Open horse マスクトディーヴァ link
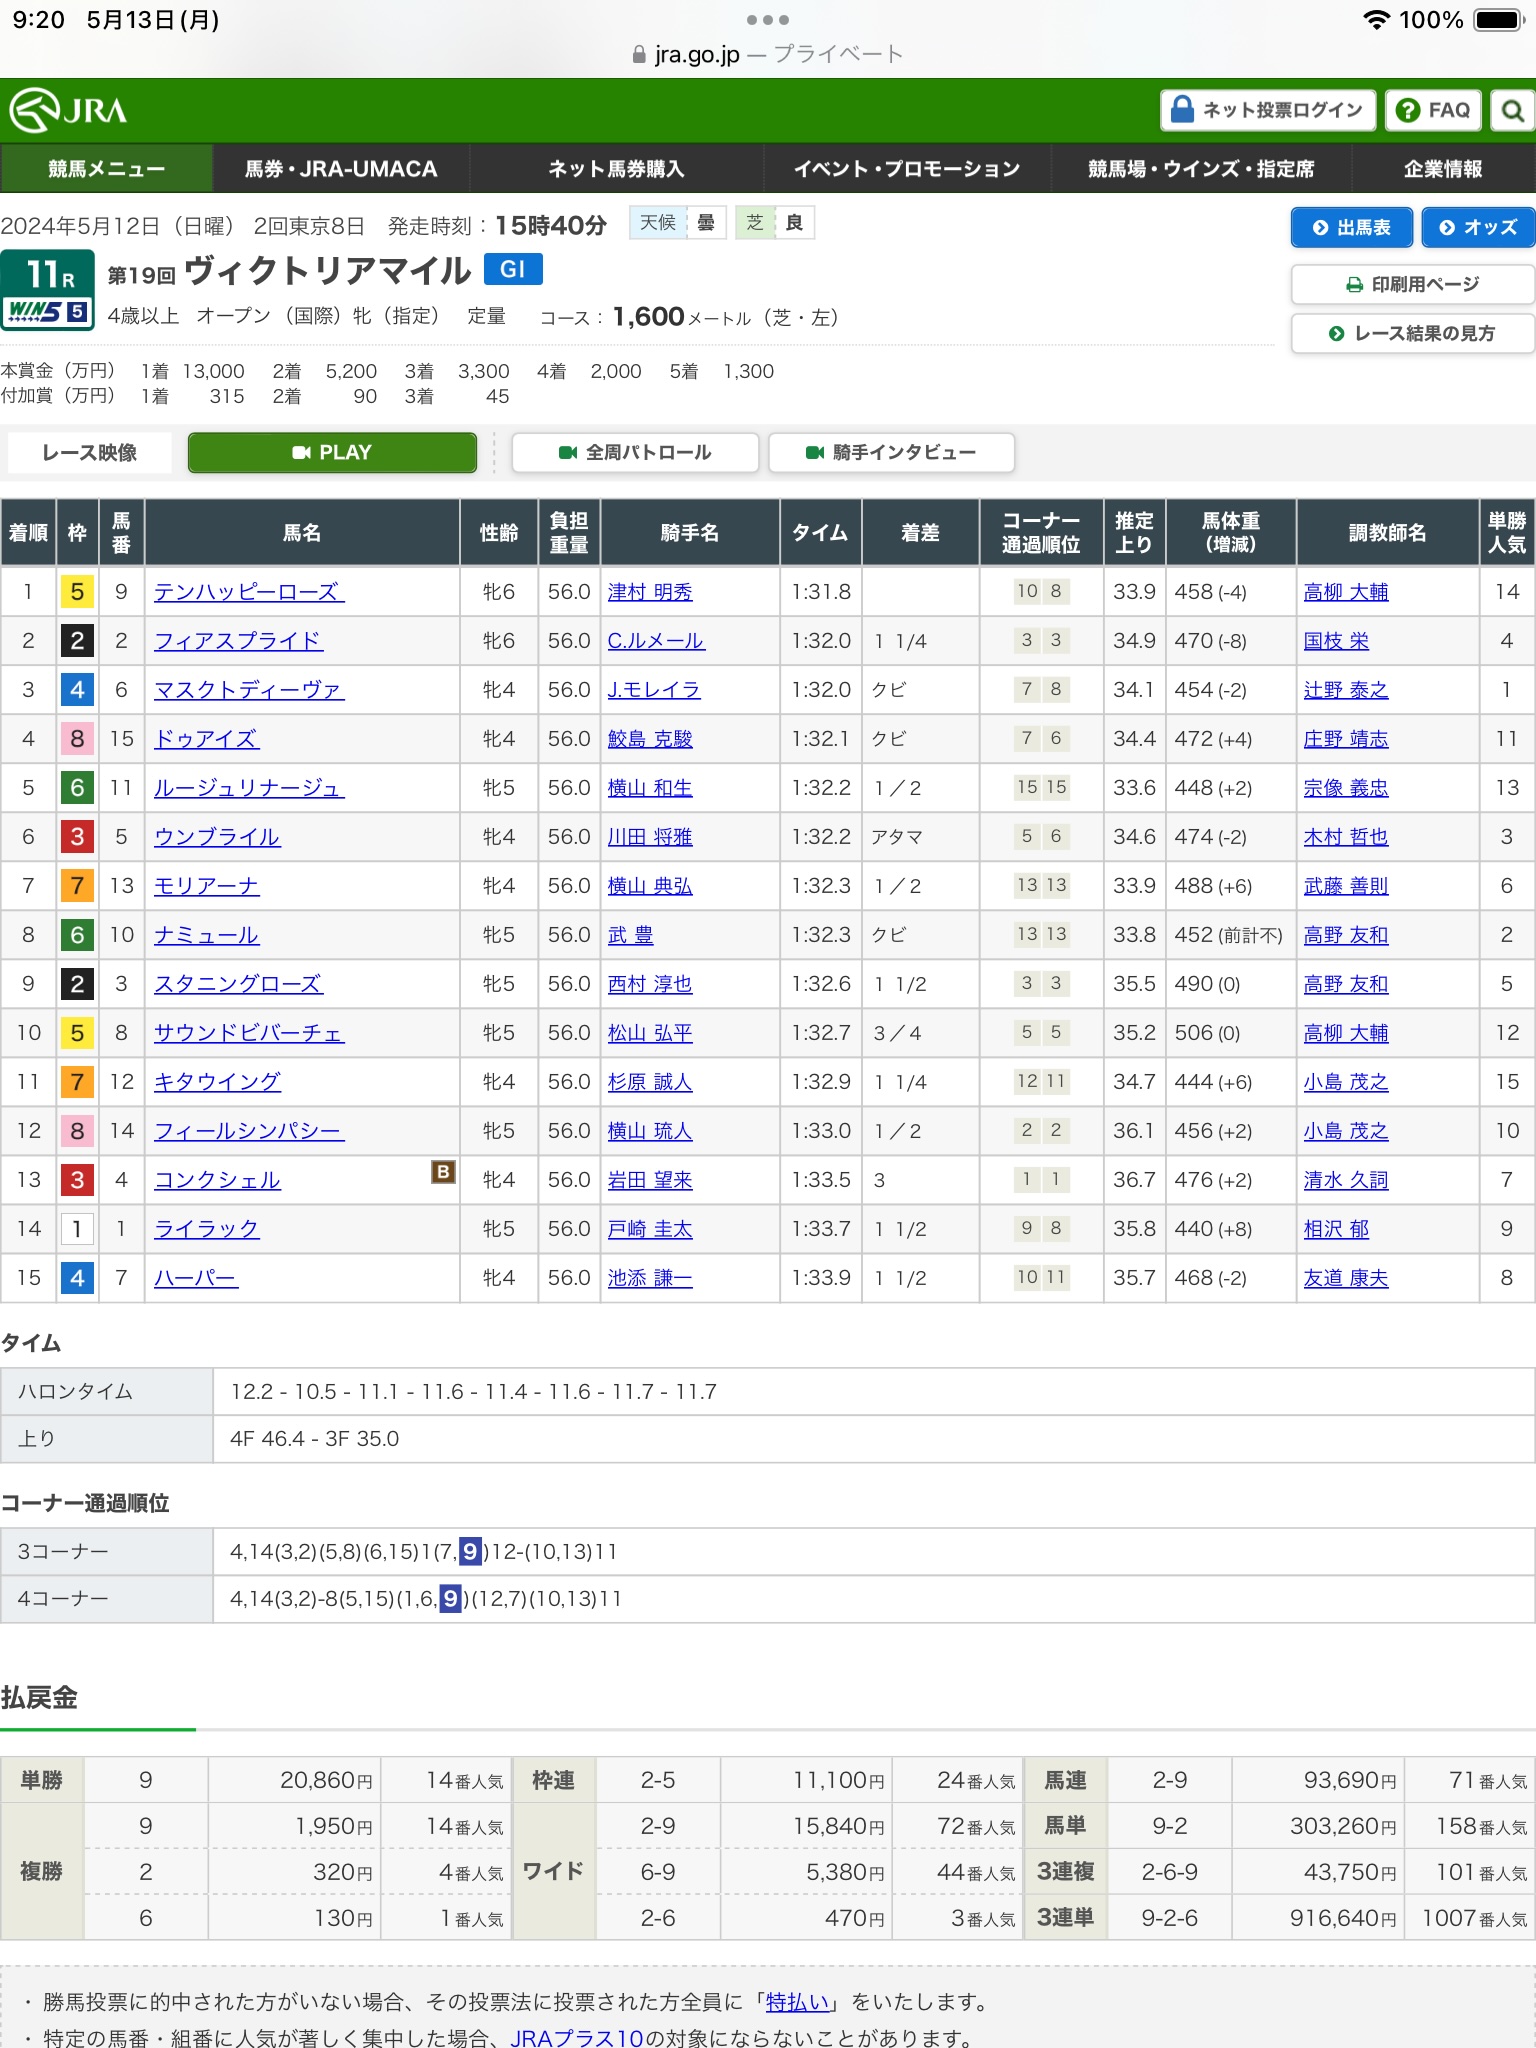Screen dimensions: 1536x2048 pyautogui.click(x=249, y=690)
